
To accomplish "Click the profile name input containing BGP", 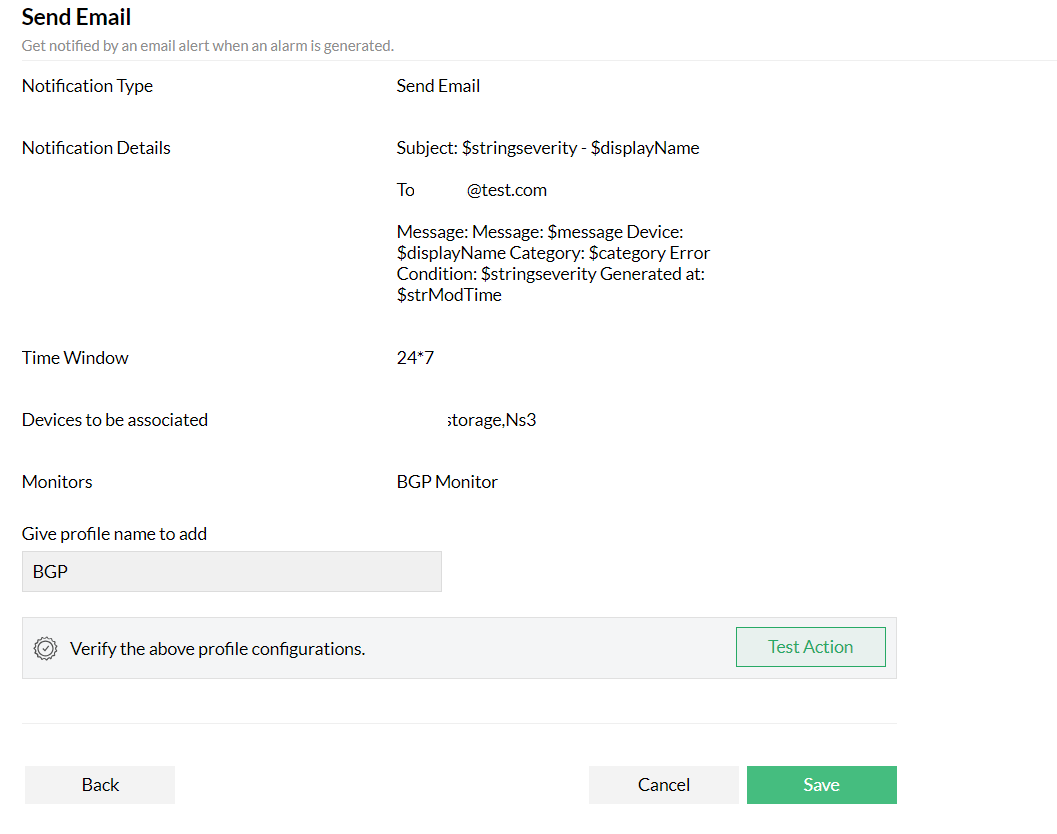I will pyautogui.click(x=231, y=571).
